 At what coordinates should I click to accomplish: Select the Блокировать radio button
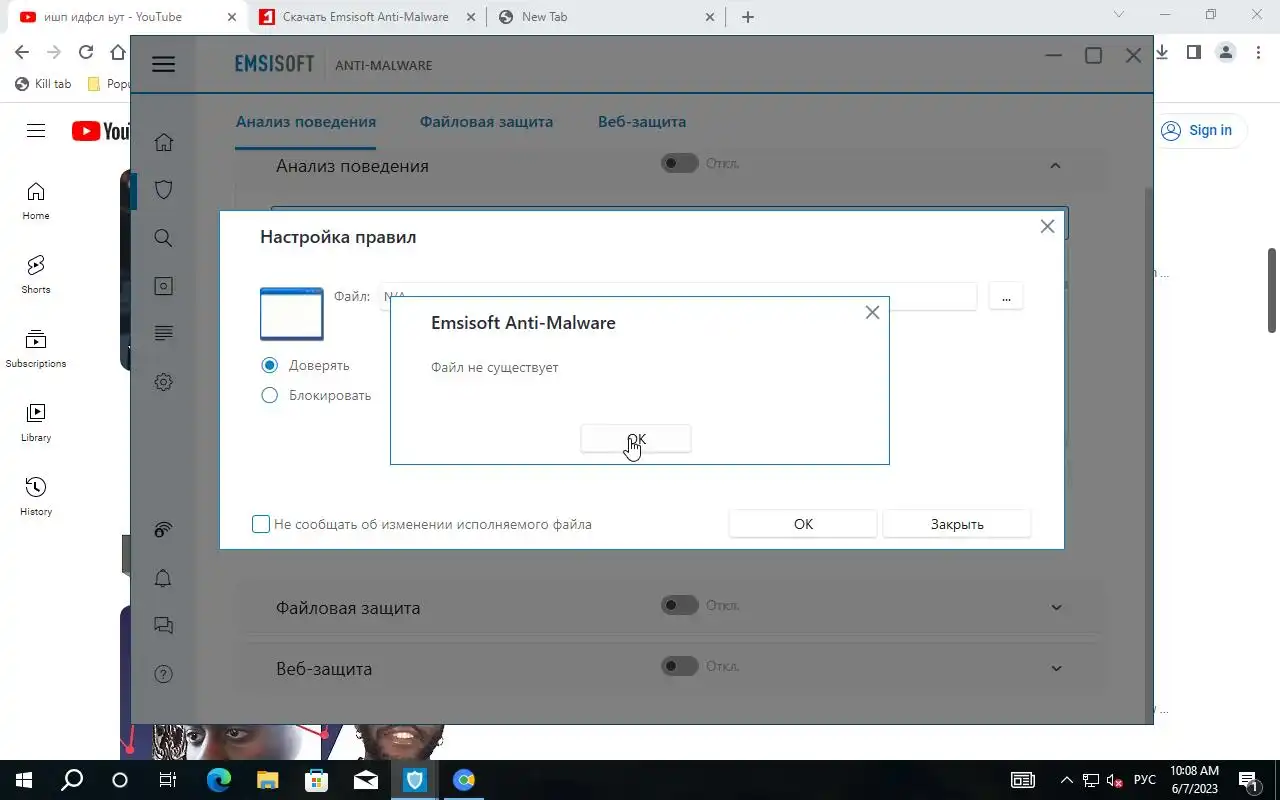[x=269, y=395]
